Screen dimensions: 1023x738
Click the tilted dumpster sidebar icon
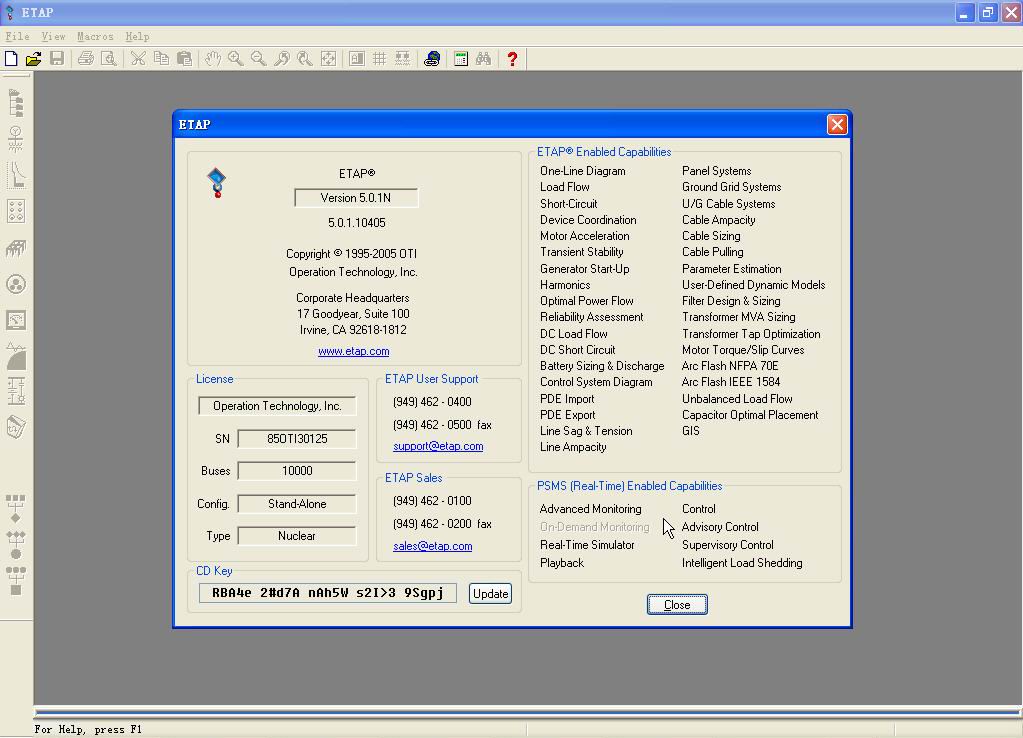pos(16,427)
